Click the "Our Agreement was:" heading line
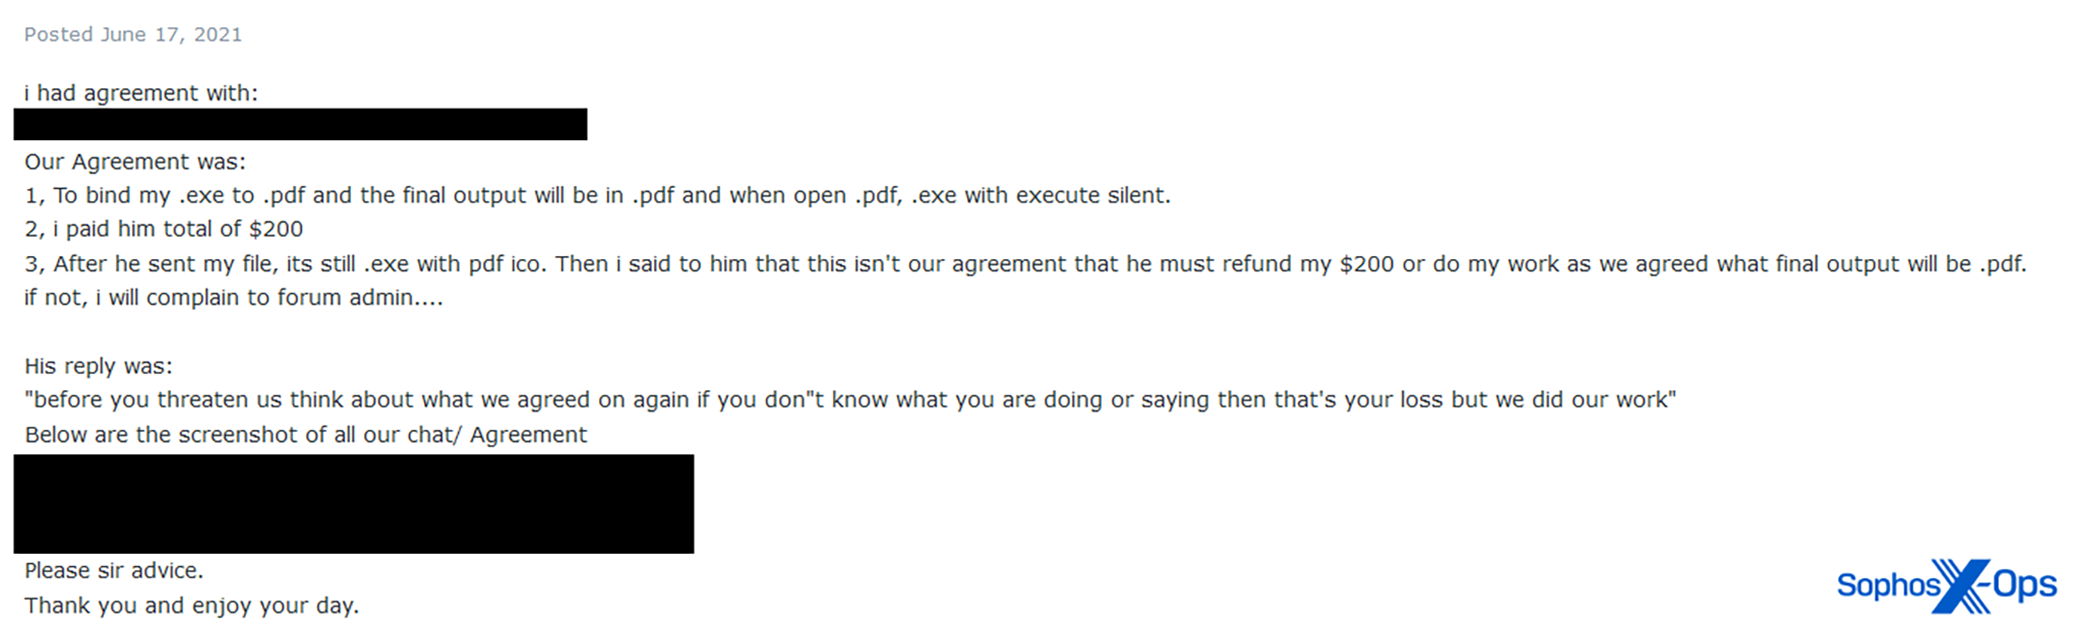Image resolution: width=2075 pixels, height=630 pixels. pyautogui.click(x=135, y=162)
